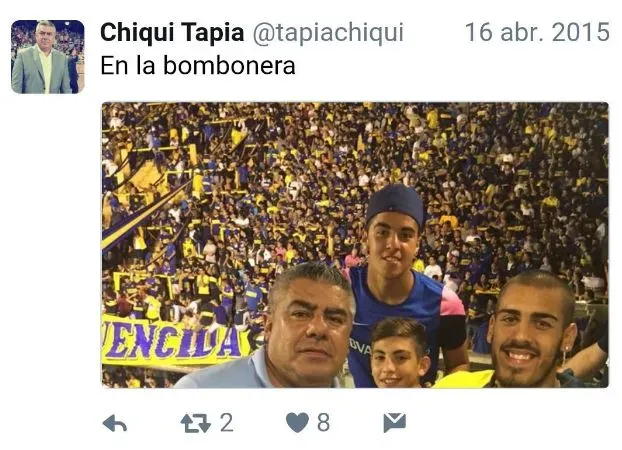Send tweet via direct message envelope icon
The width and height of the screenshot is (622, 450).
[x=395, y=422]
